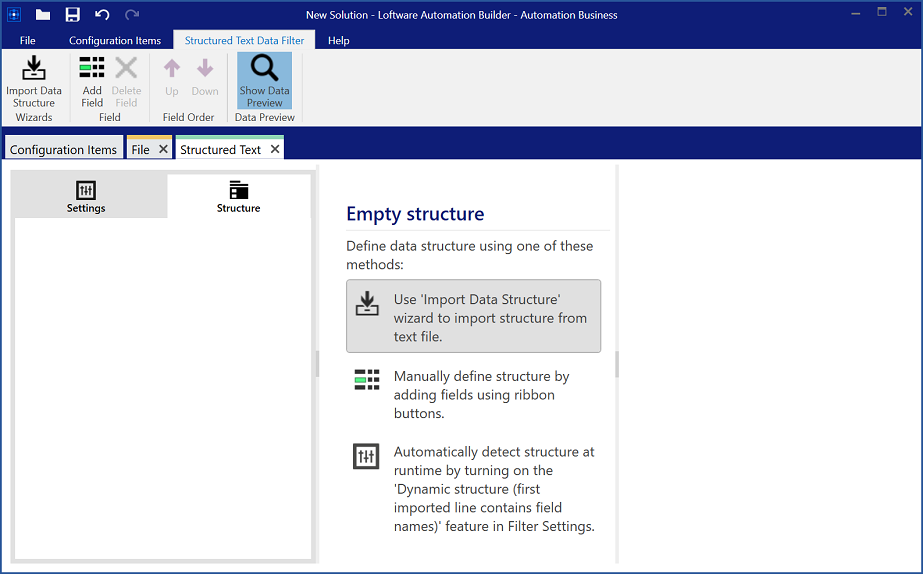Viewport: 923px width, 574px height.
Task: Click the application logo icon in title bar
Action: pyautogui.click(x=14, y=15)
